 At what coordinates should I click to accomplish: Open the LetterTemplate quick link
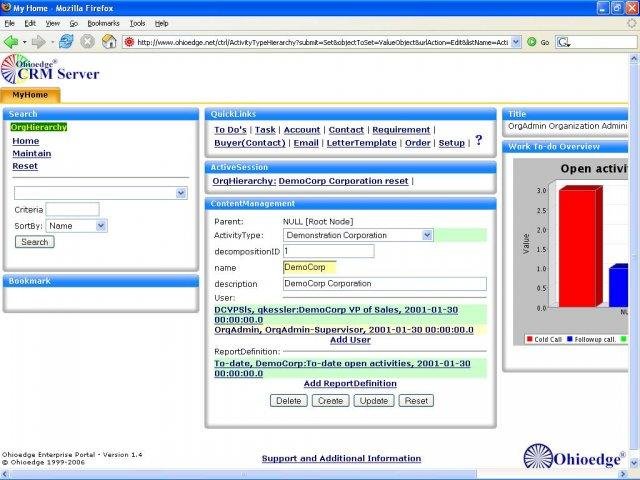[362, 143]
